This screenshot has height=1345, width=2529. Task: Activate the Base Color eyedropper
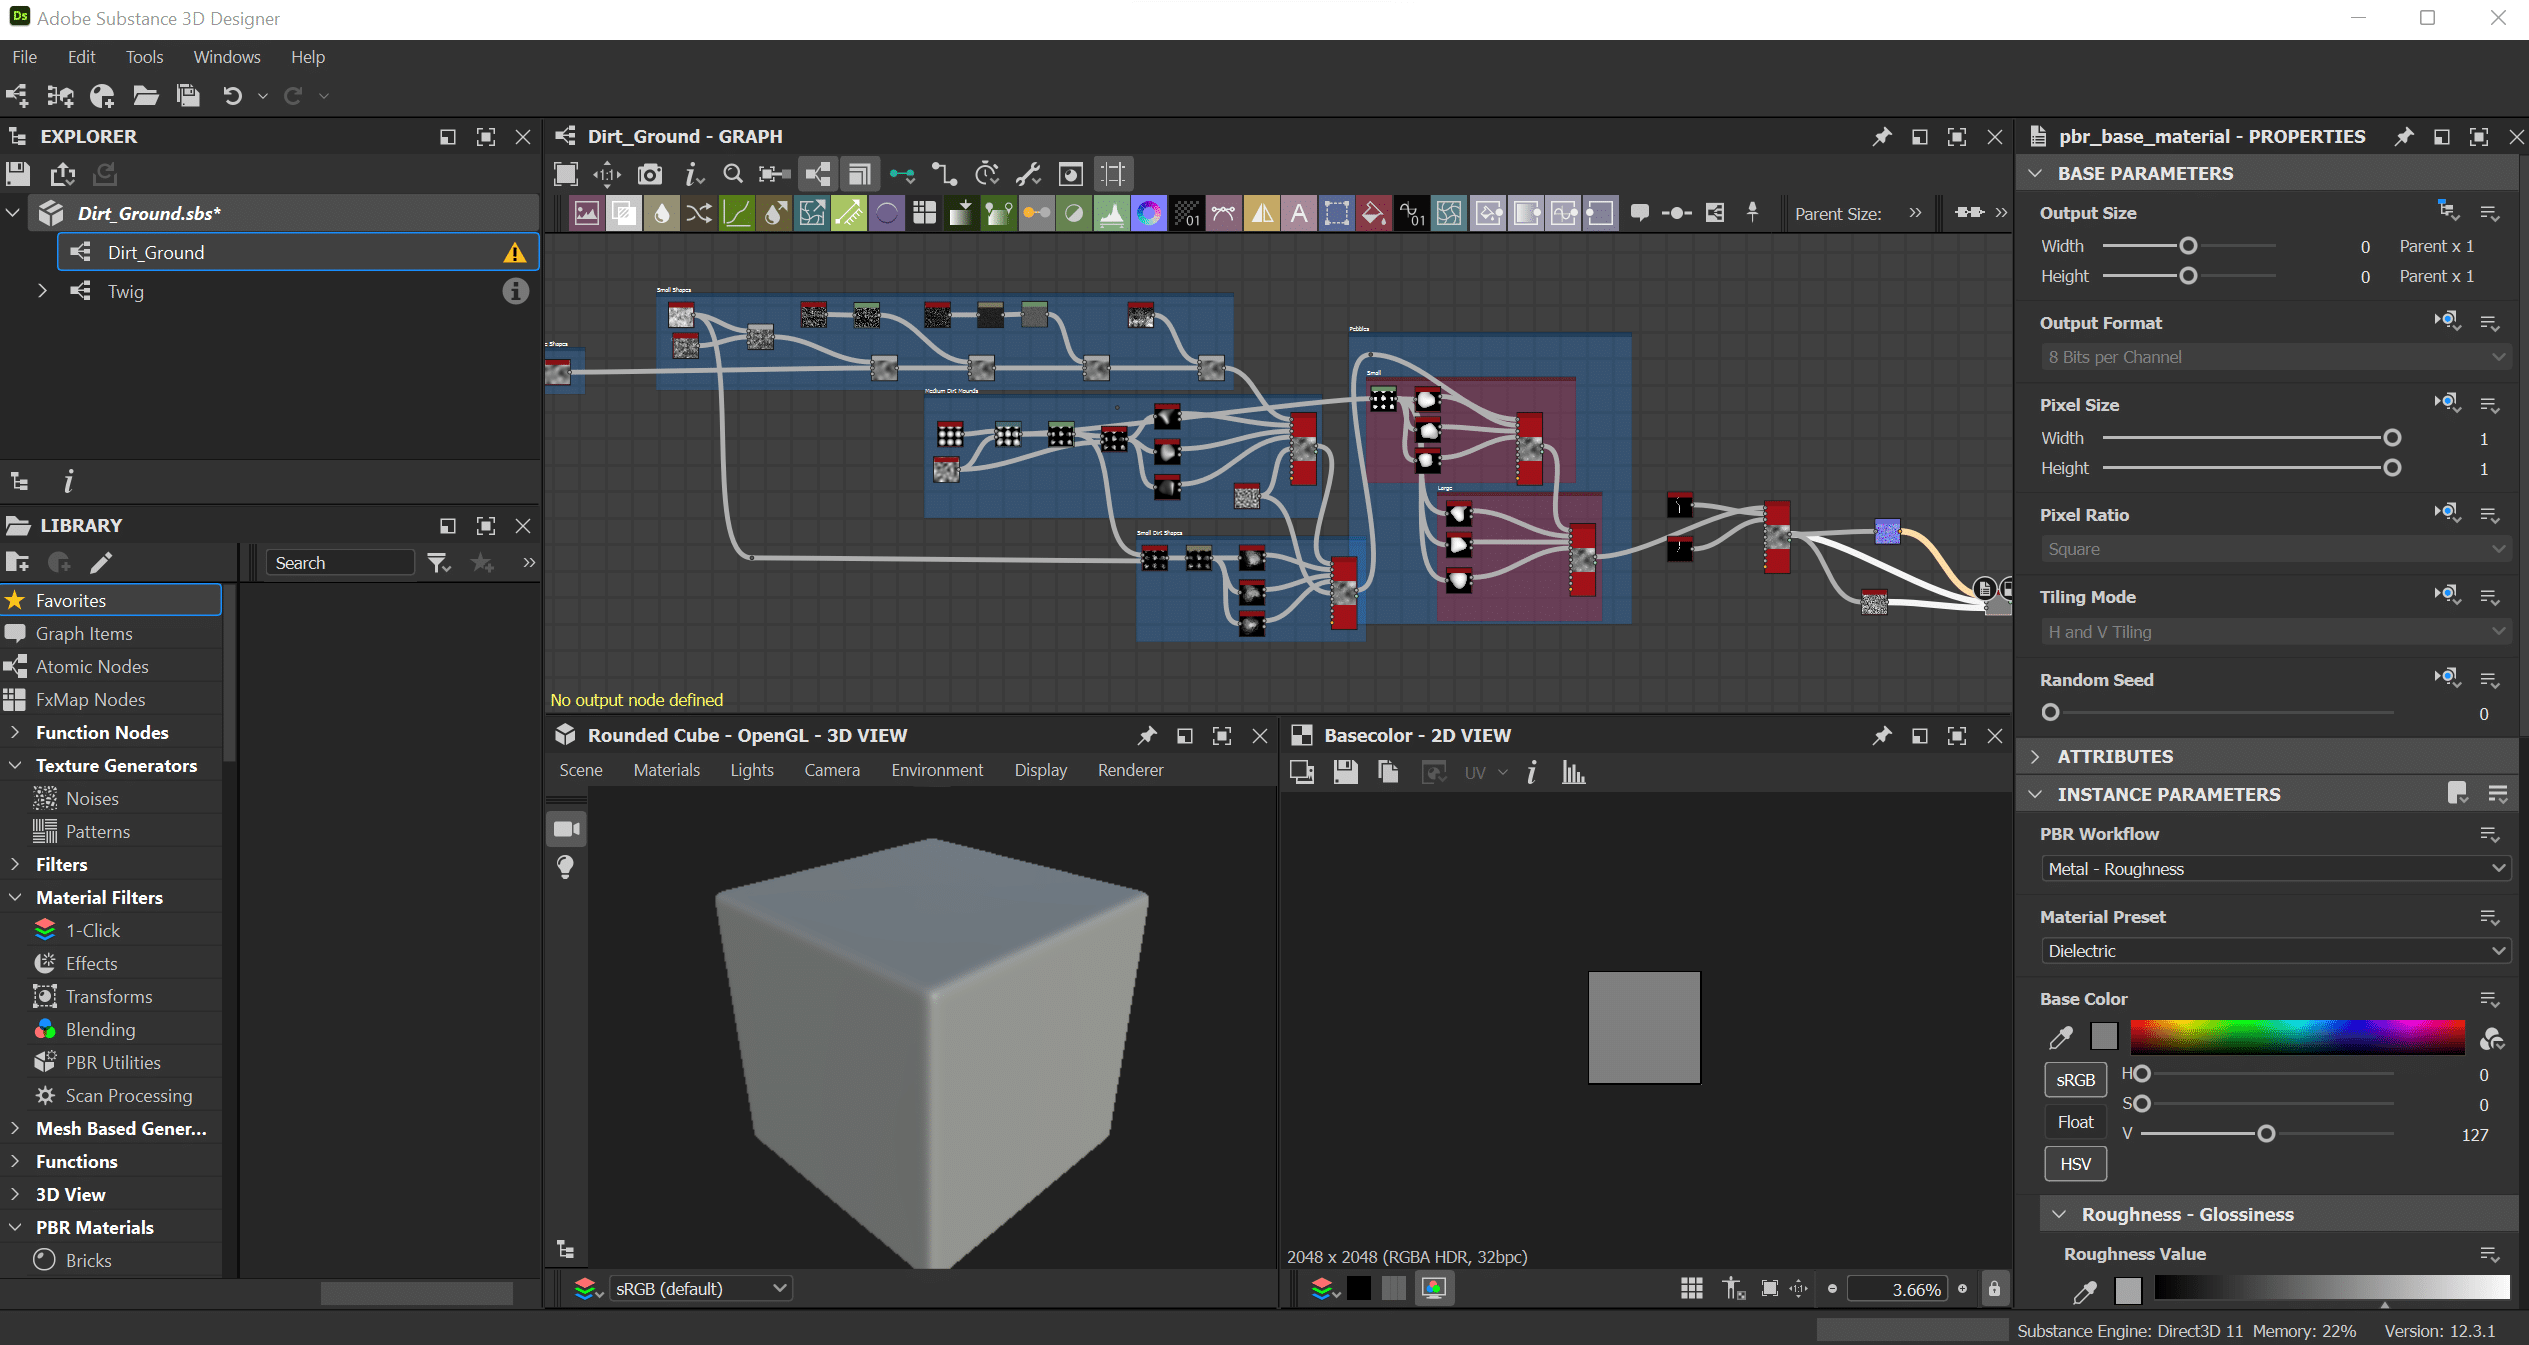click(2061, 1038)
